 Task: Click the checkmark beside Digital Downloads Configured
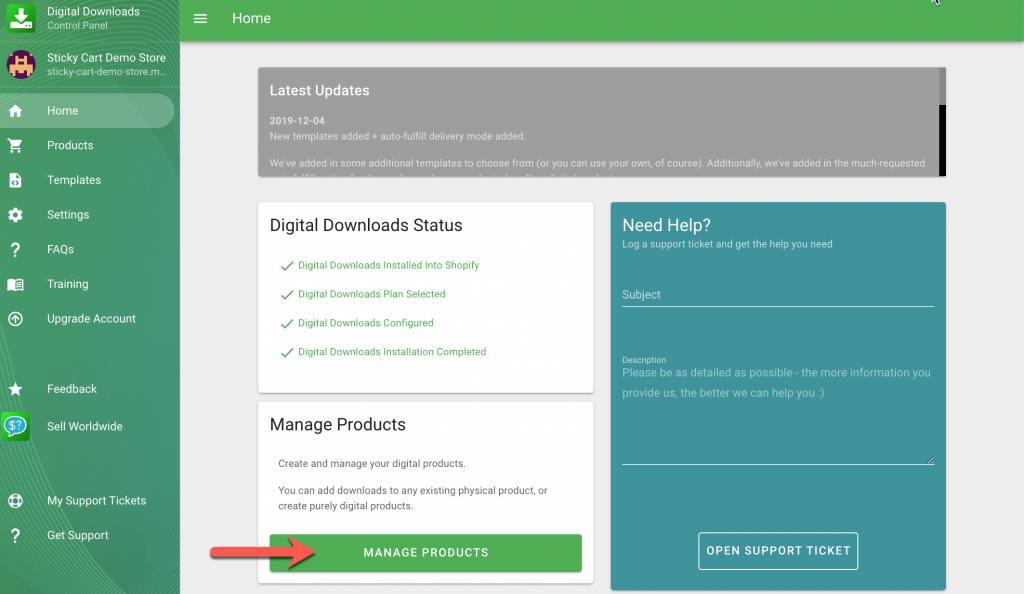coord(287,324)
